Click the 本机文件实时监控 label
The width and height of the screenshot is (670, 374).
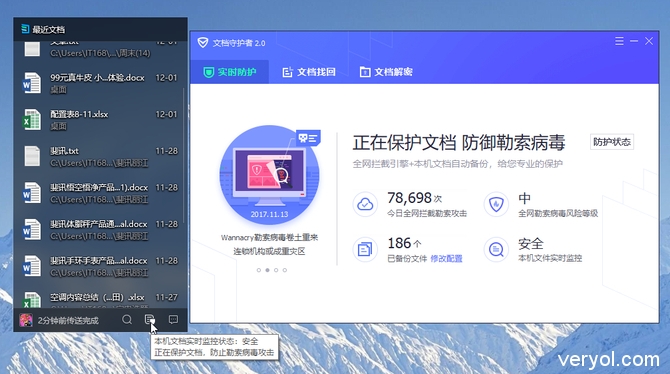coord(550,258)
